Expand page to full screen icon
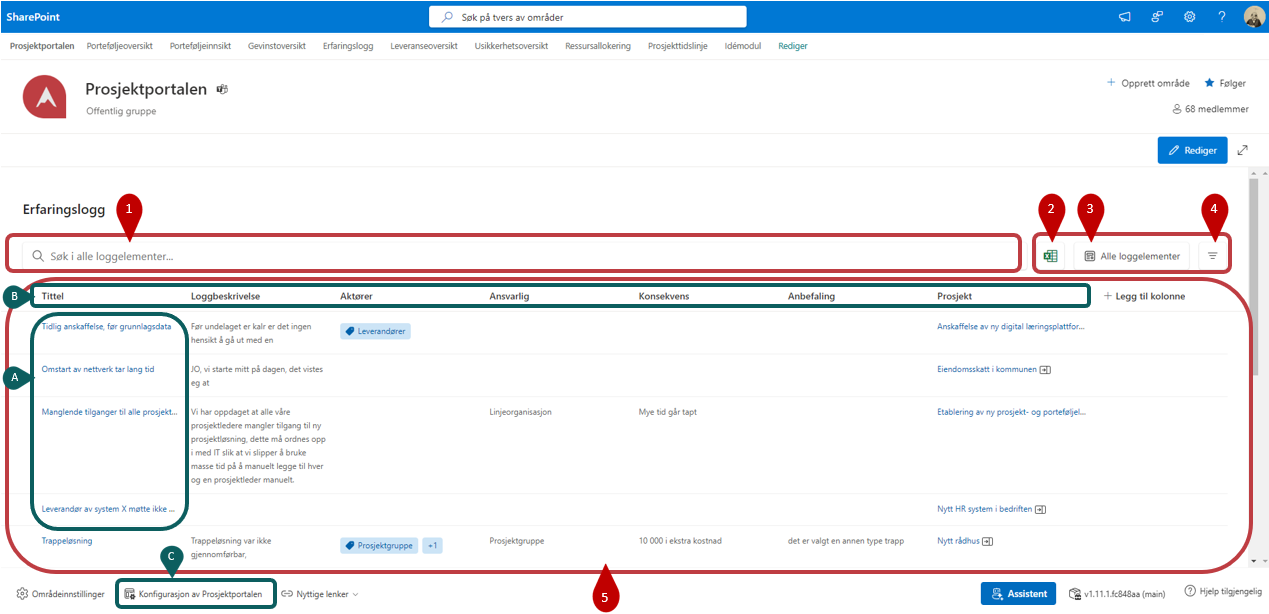Viewport: 1269px width, 614px height. coord(1242,150)
